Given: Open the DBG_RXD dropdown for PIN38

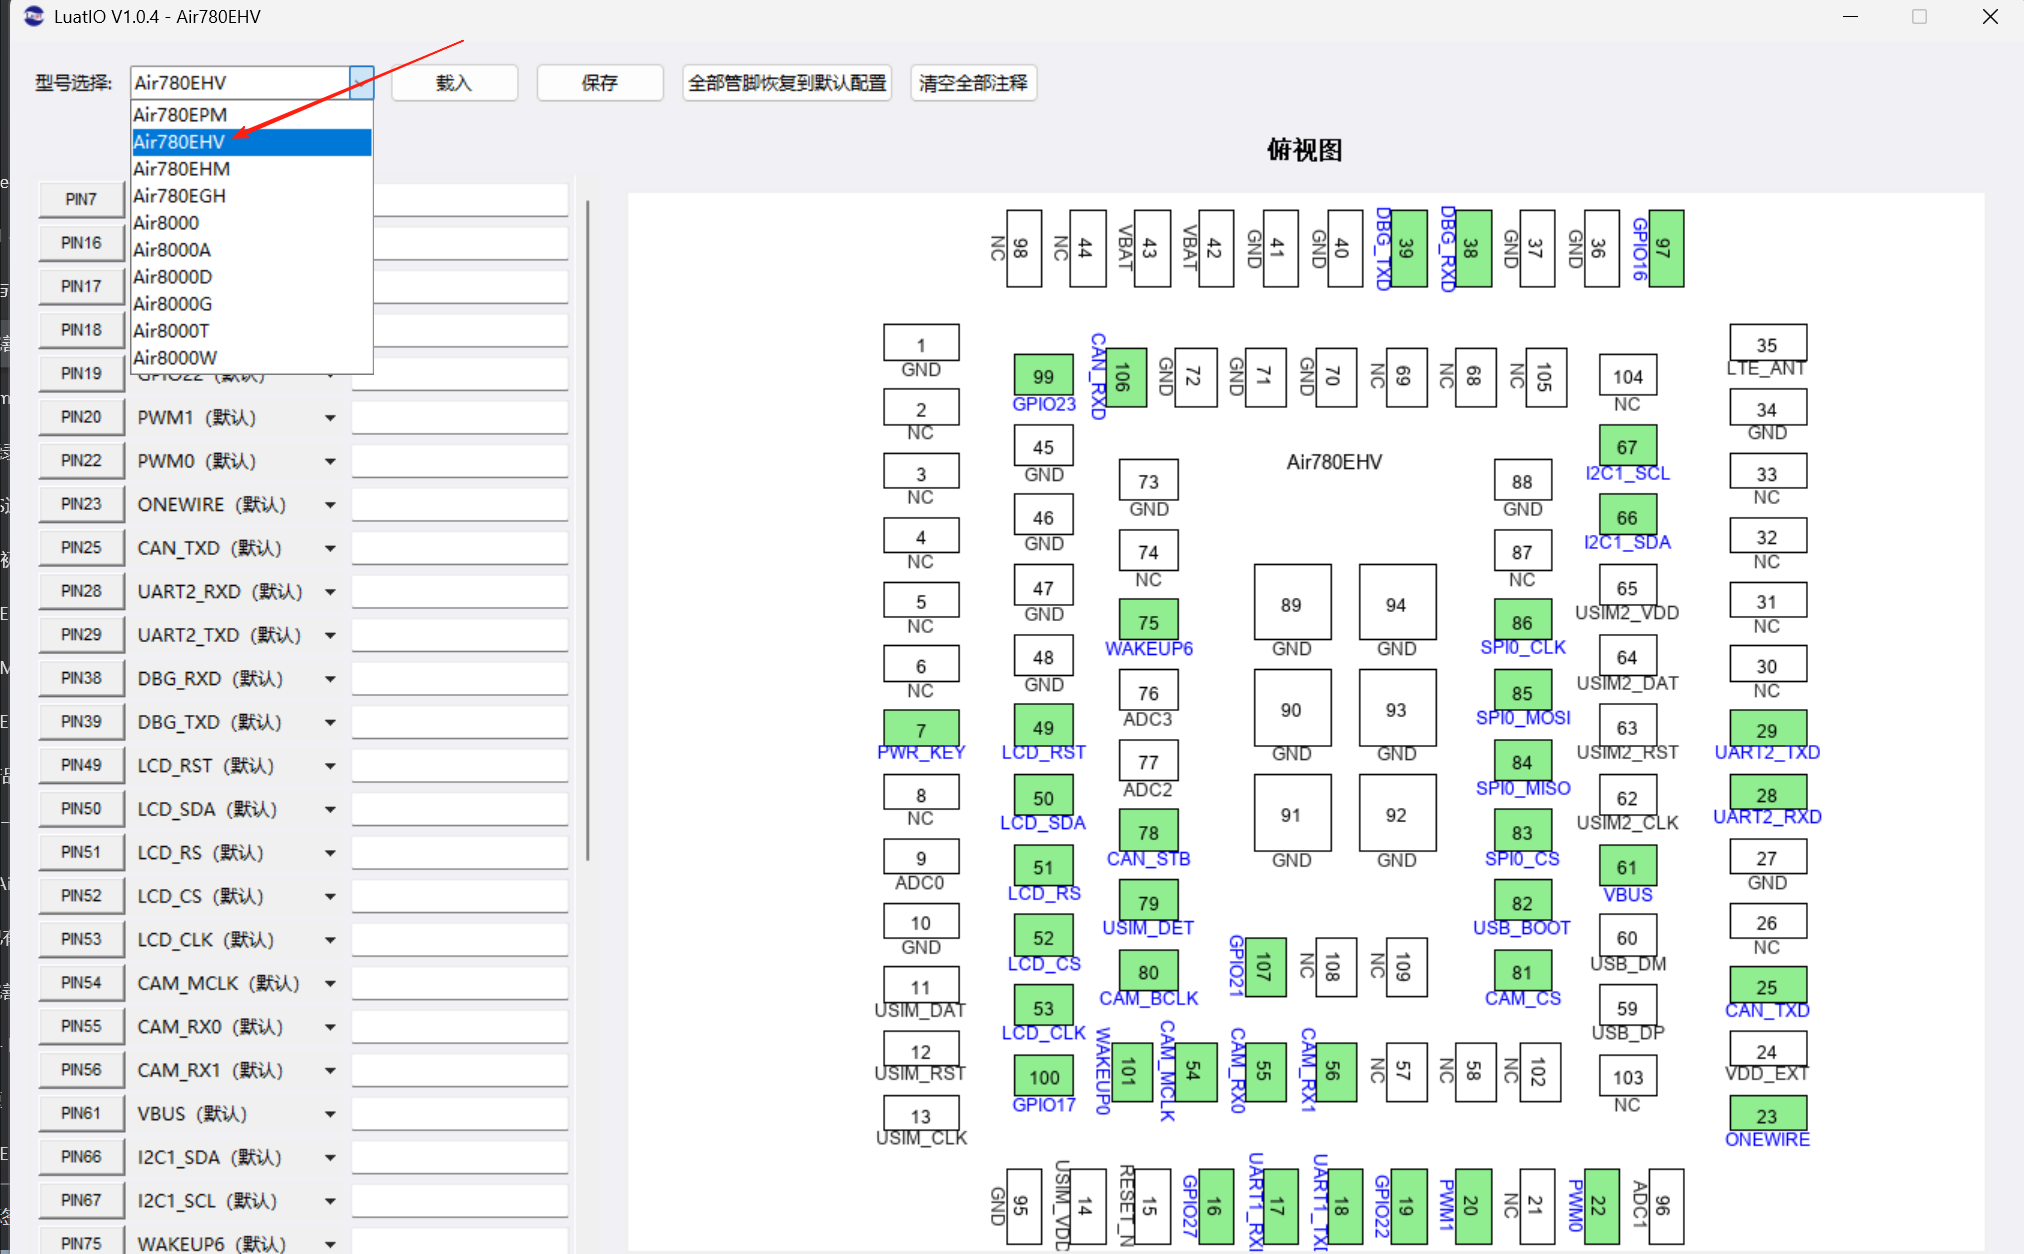Looking at the screenshot, I should click(x=330, y=679).
